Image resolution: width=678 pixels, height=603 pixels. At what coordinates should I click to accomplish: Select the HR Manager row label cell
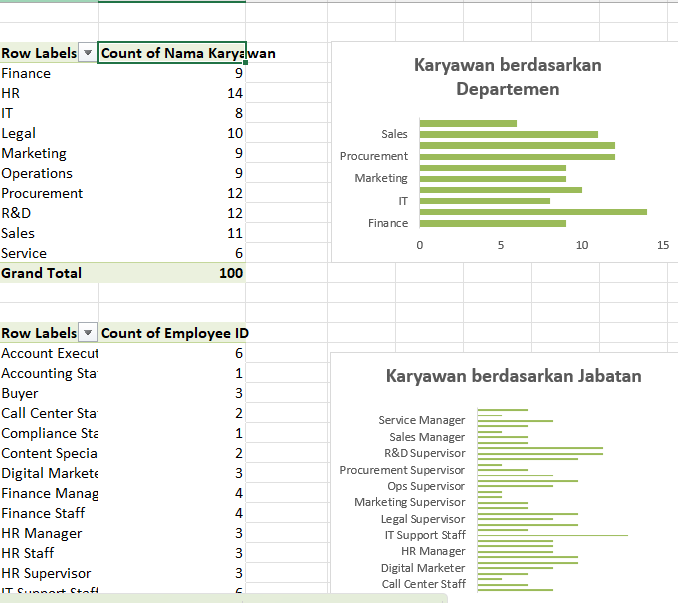42,533
